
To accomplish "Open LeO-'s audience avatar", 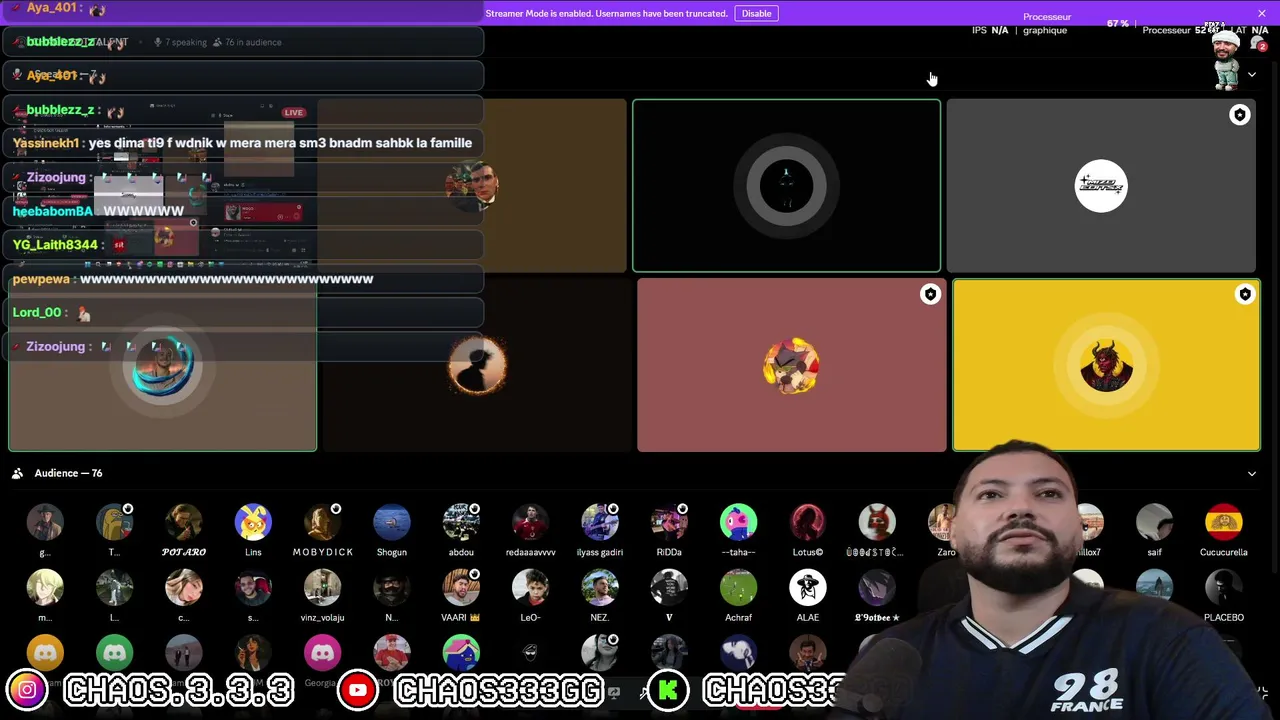I will pos(530,588).
